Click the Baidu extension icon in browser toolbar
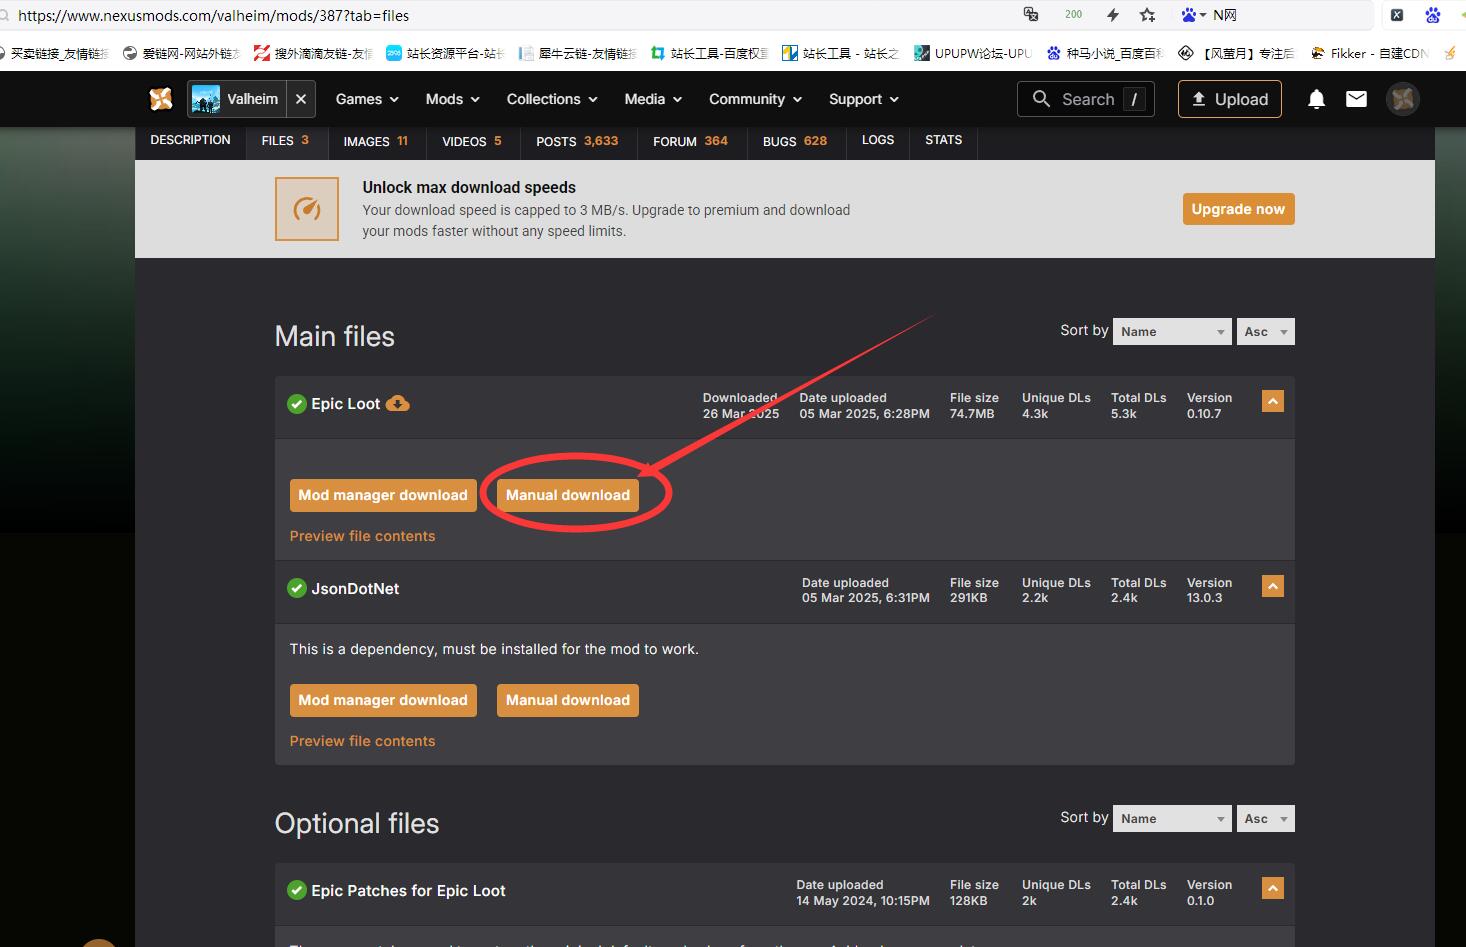Viewport: 1466px width, 947px height. click(1433, 14)
